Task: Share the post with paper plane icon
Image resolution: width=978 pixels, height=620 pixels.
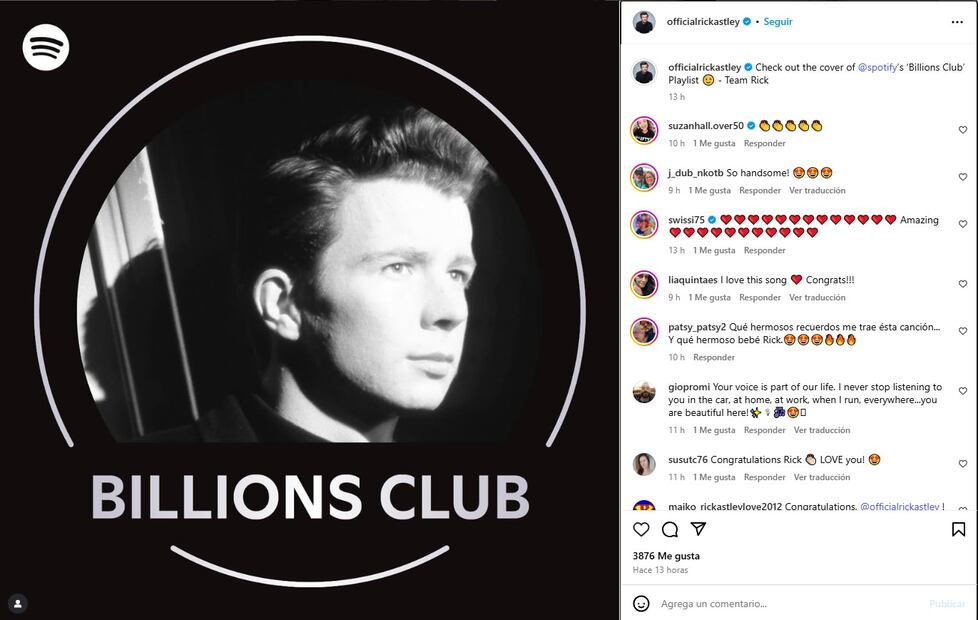Action: pos(698,529)
